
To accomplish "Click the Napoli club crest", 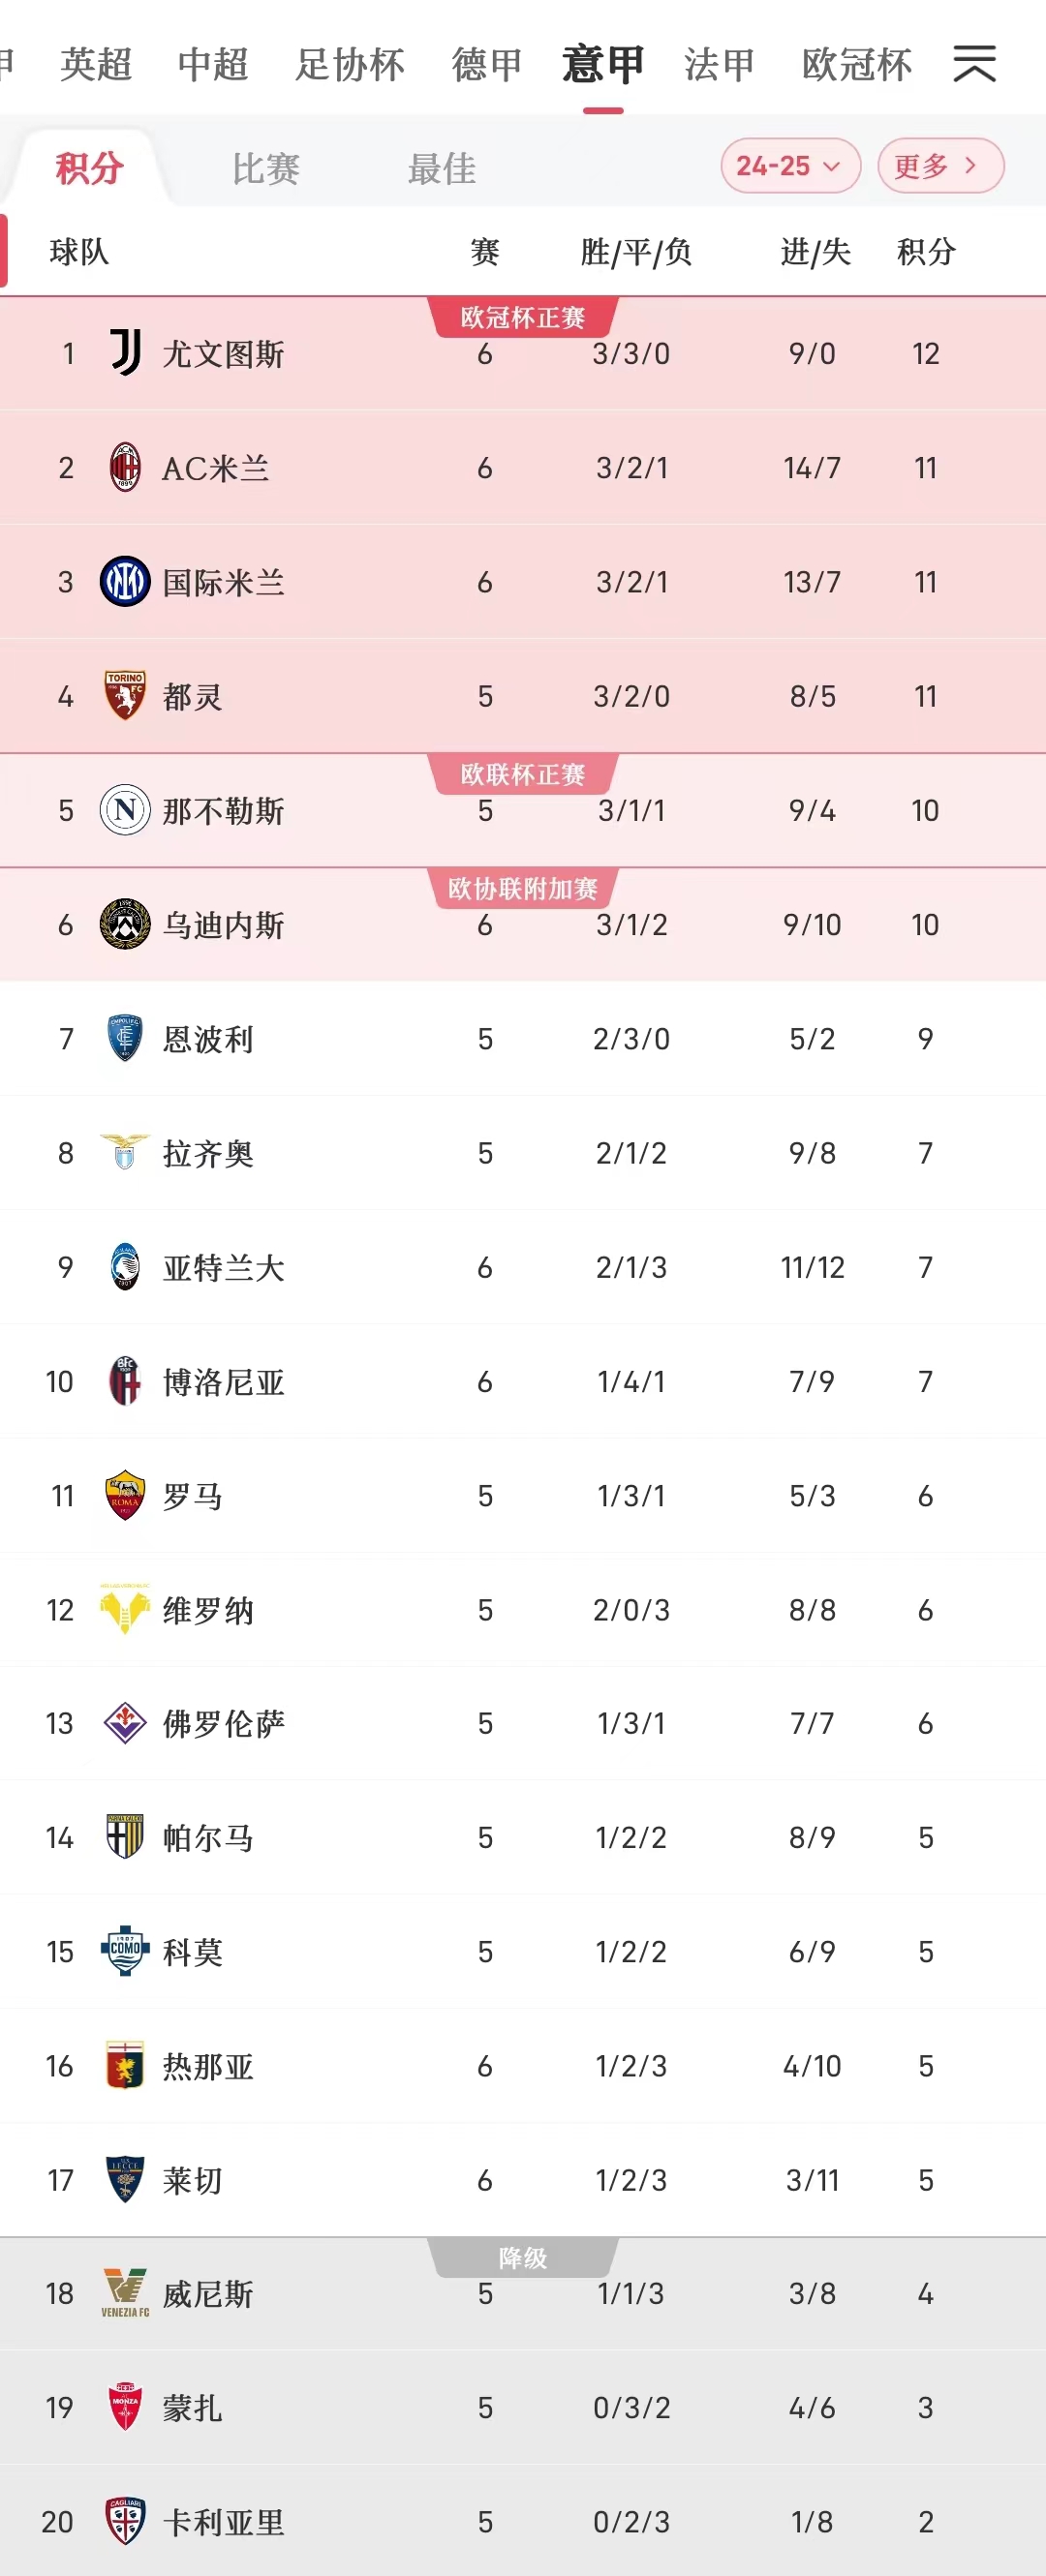I will tap(124, 811).
